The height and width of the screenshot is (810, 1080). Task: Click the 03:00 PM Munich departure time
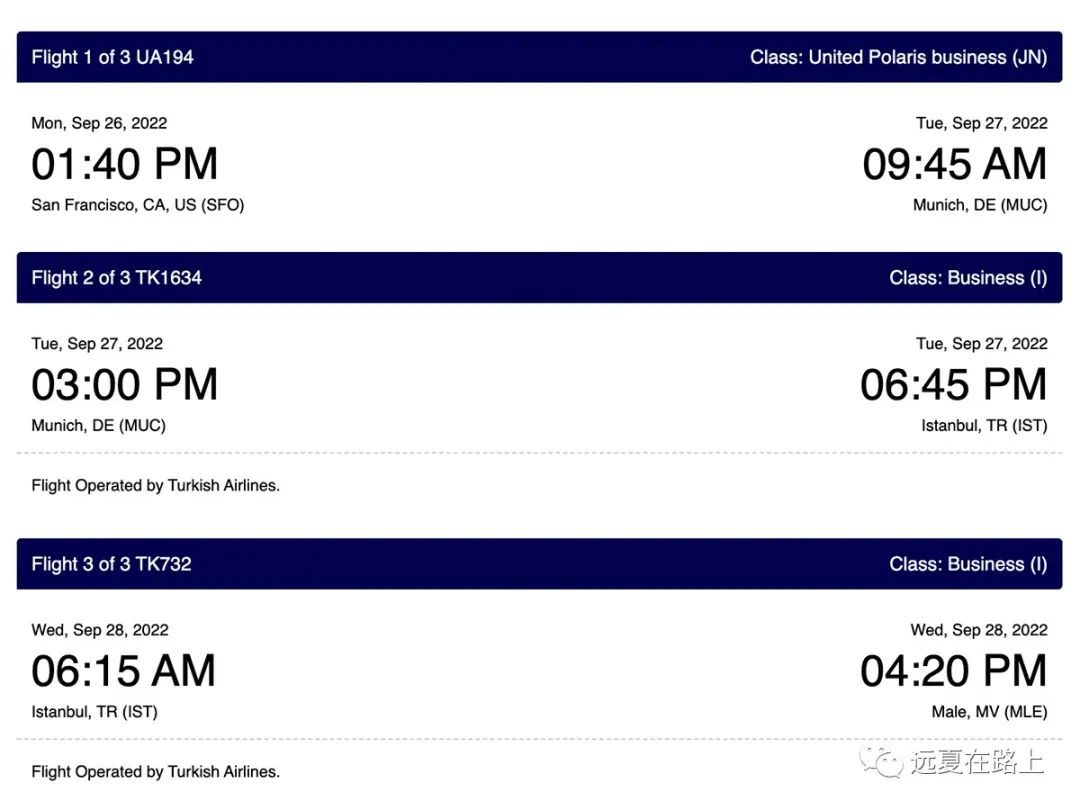(125, 384)
